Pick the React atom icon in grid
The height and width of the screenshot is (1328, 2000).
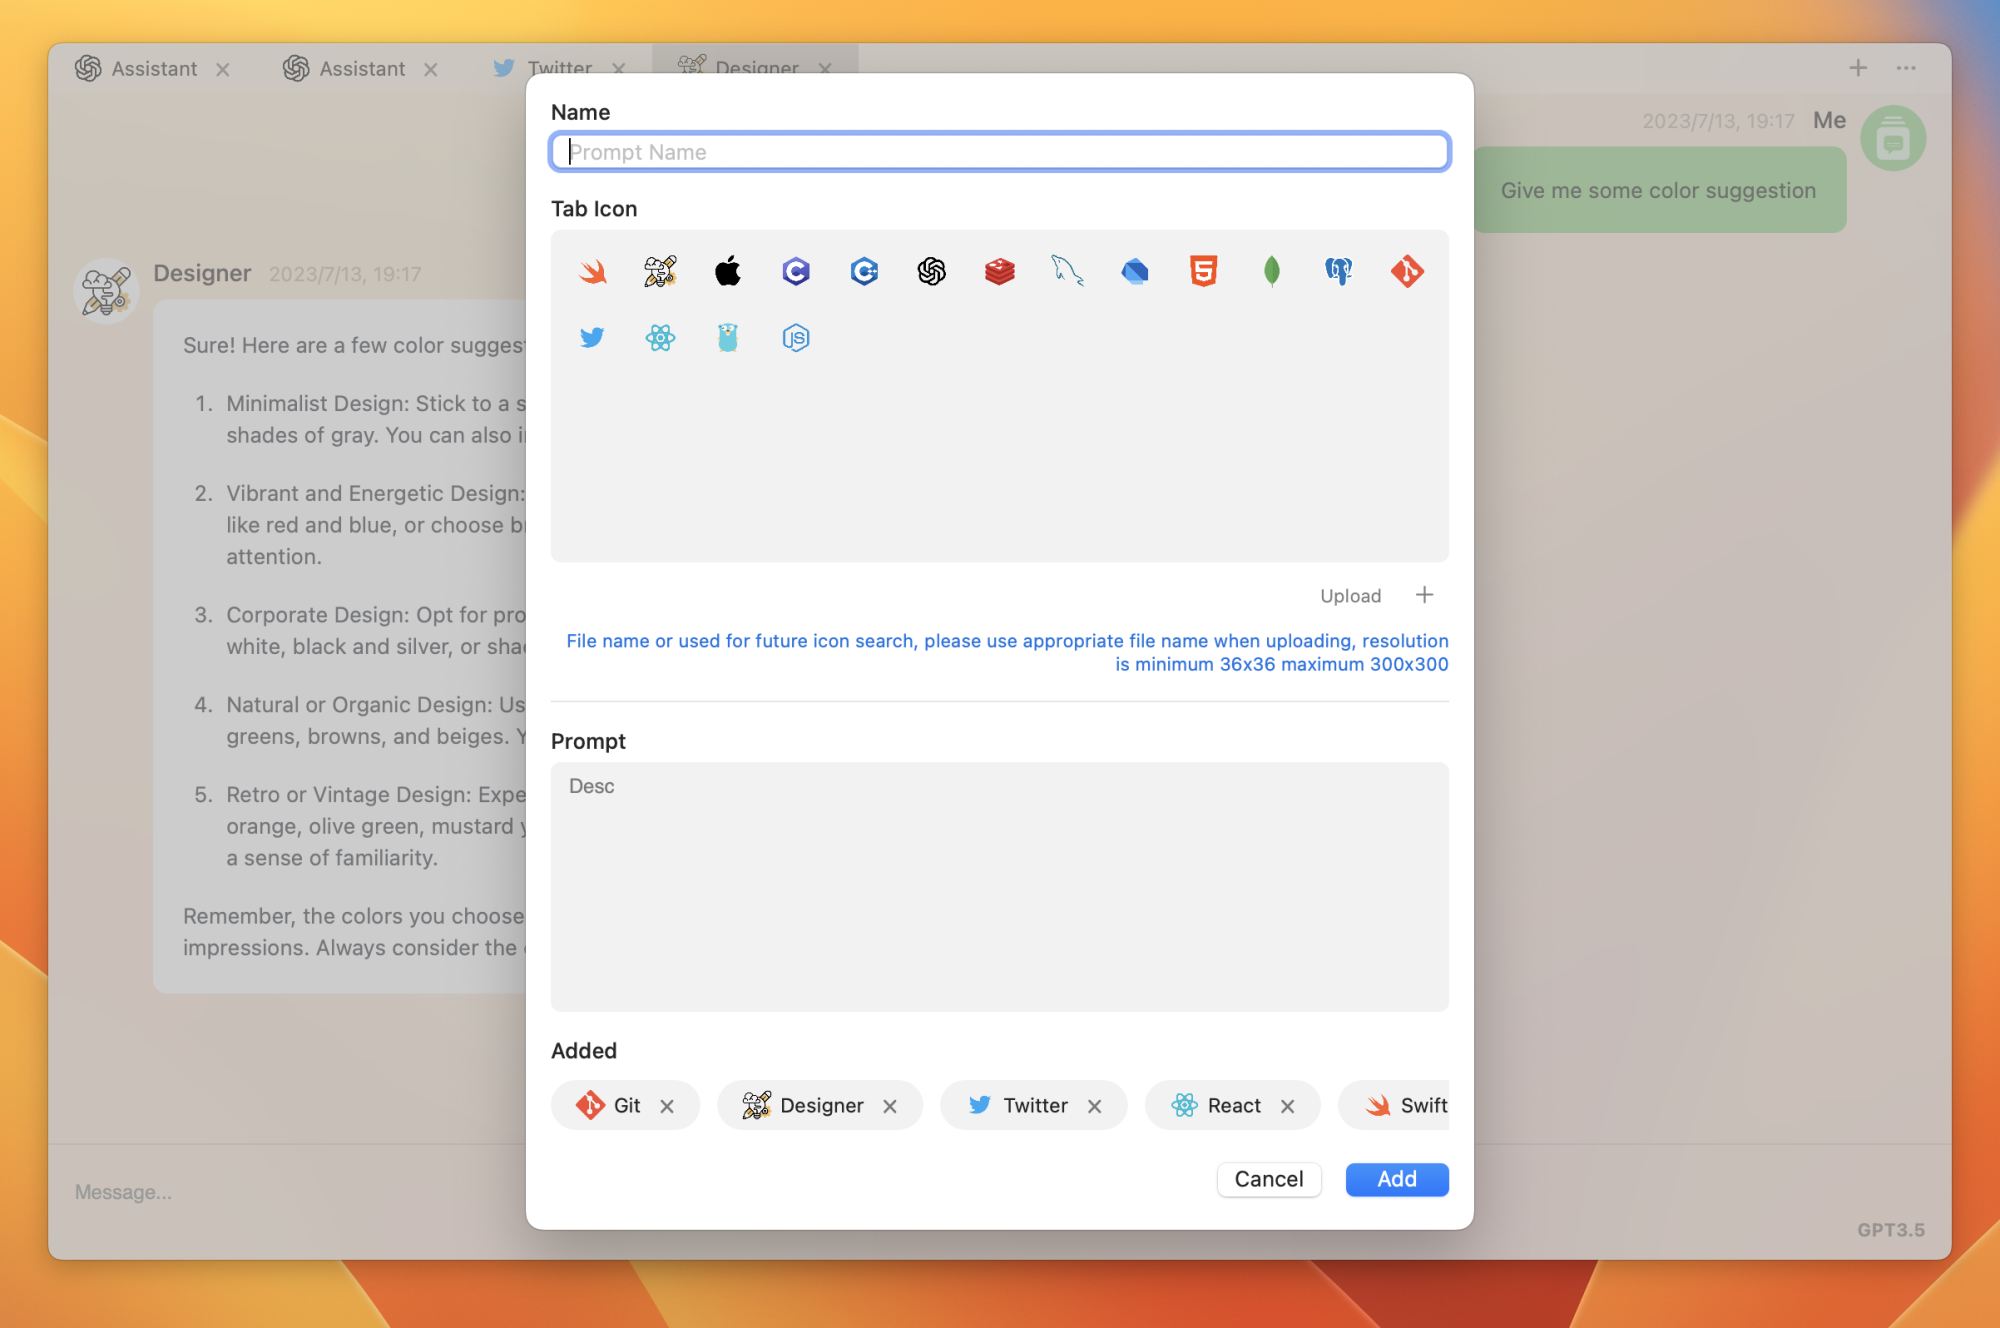pyautogui.click(x=660, y=338)
